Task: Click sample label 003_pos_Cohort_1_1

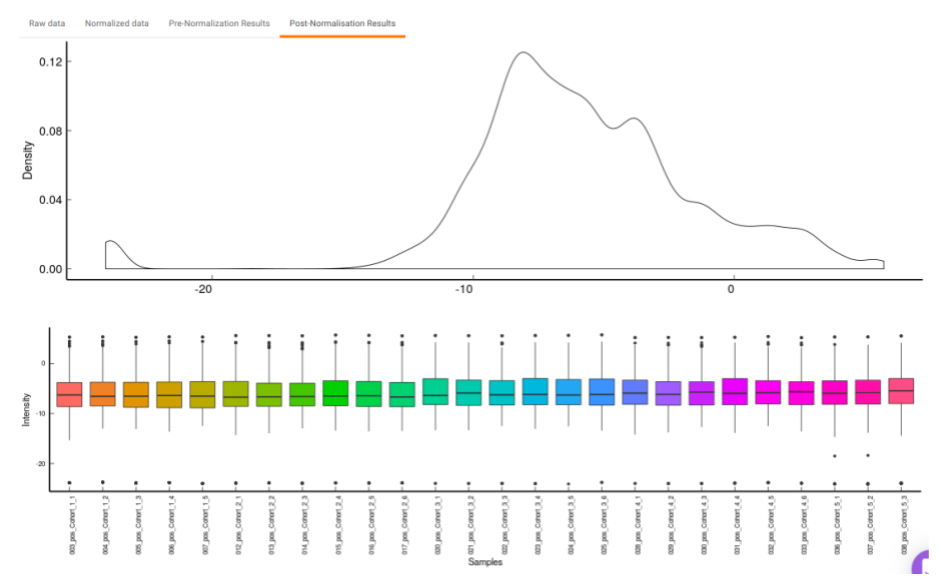Action: [x=72, y=526]
